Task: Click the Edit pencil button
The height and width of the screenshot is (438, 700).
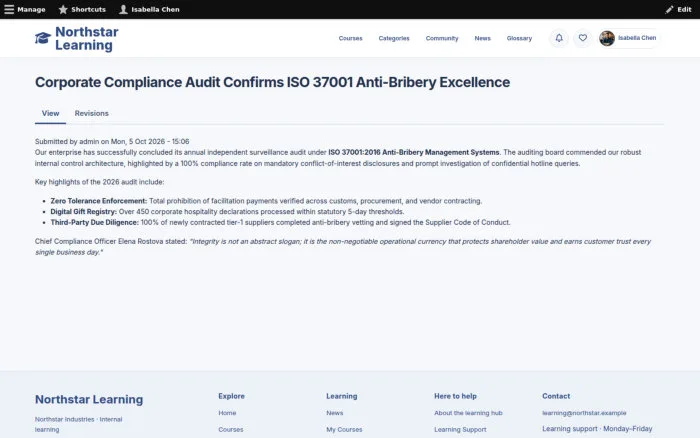Action: click(x=678, y=9)
